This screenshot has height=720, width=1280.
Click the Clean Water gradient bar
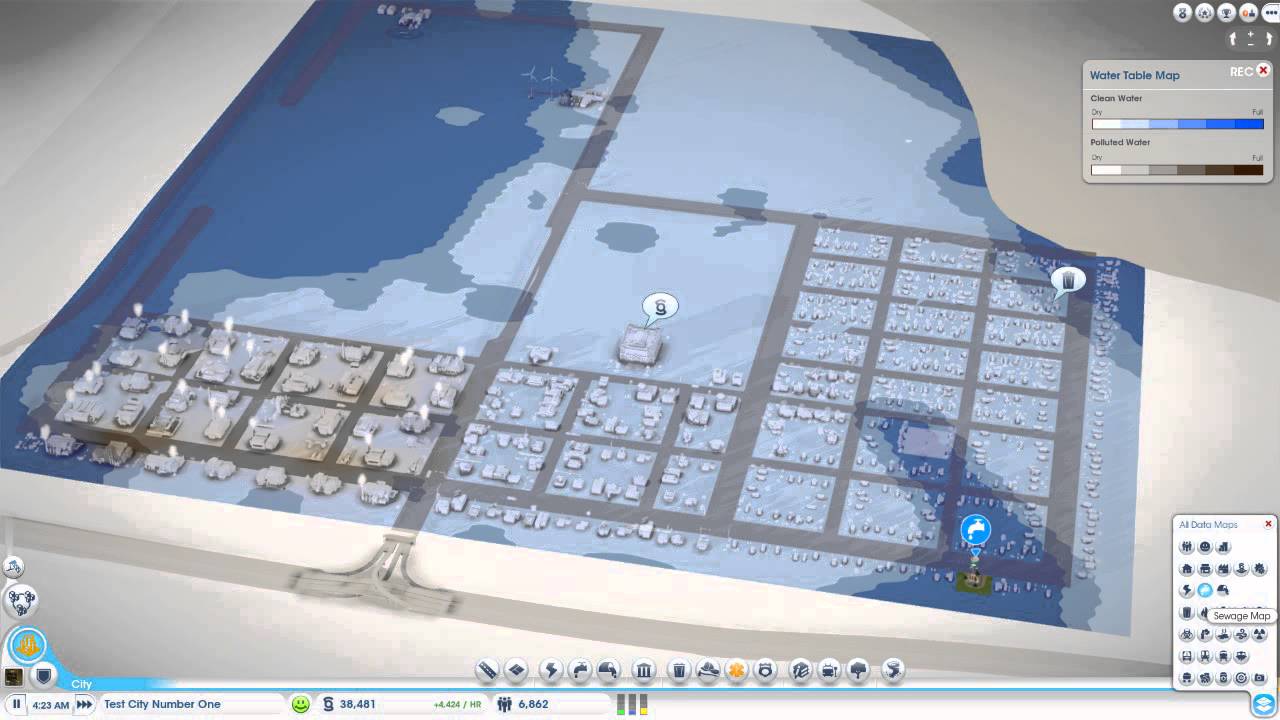coord(1177,124)
